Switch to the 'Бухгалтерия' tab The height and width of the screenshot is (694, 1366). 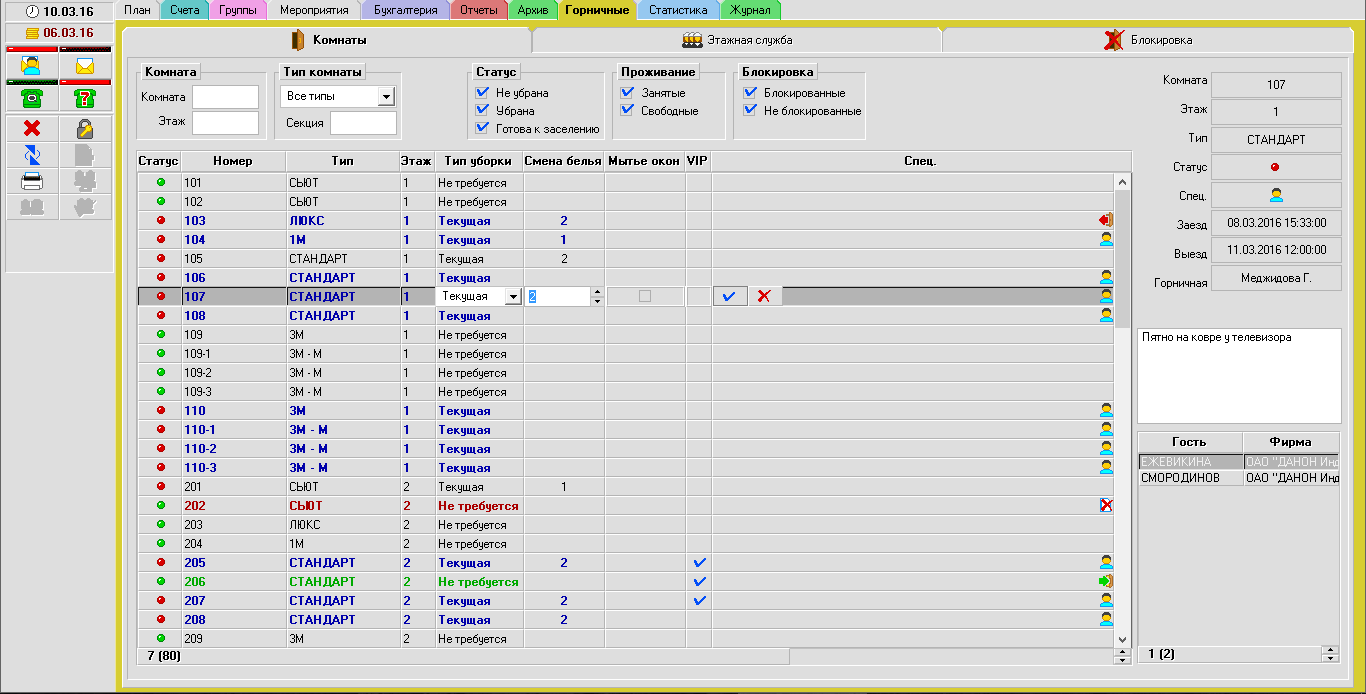coord(404,10)
